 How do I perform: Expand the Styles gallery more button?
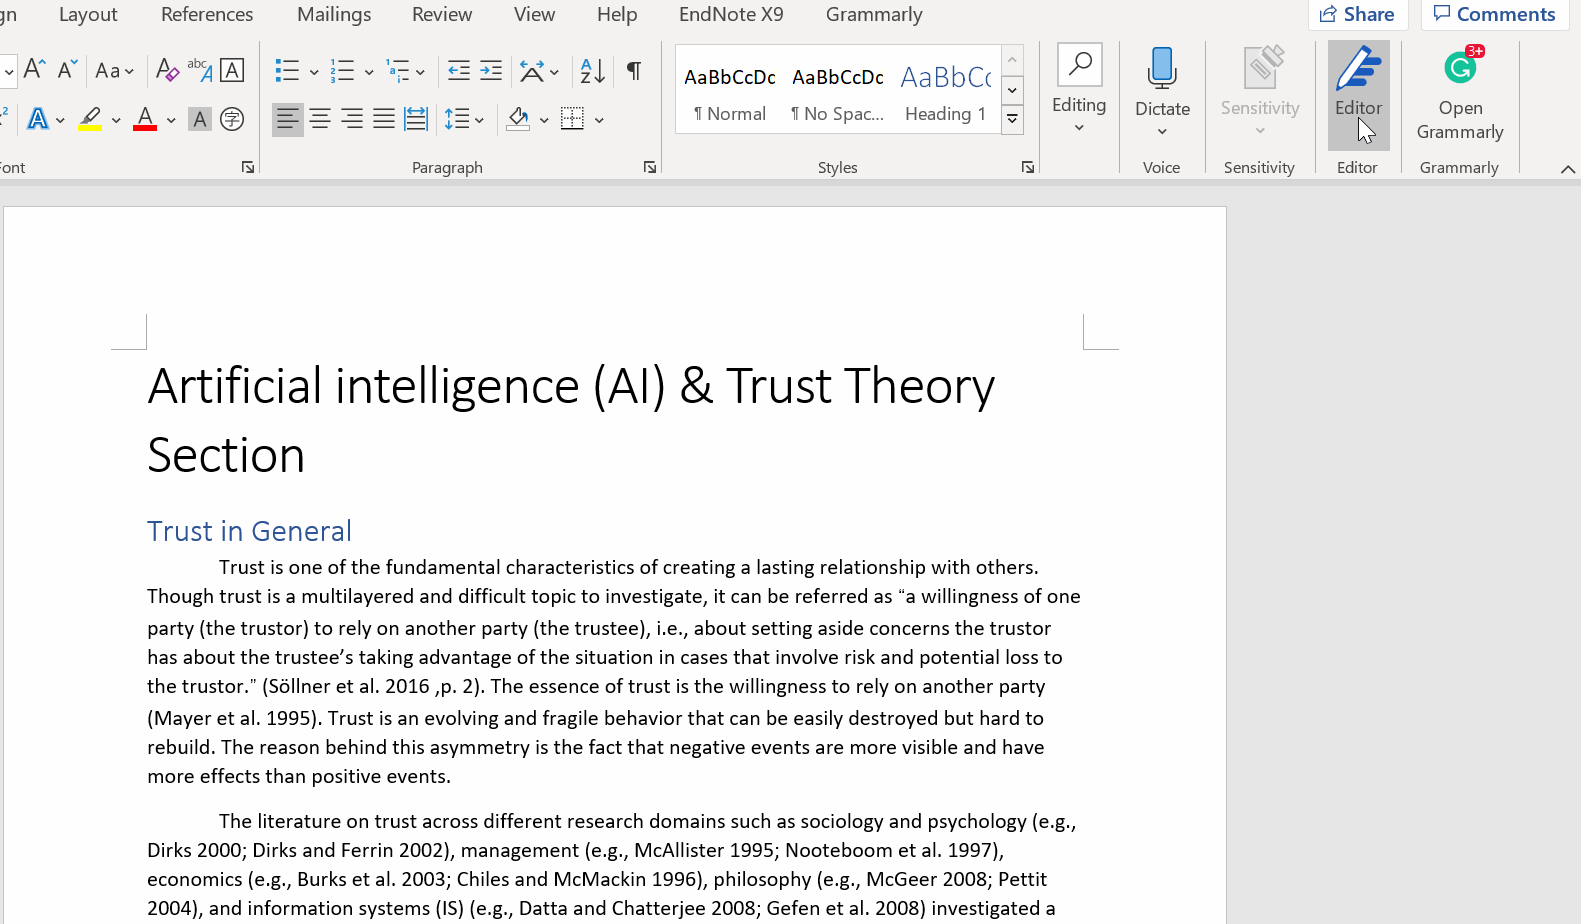click(1013, 119)
